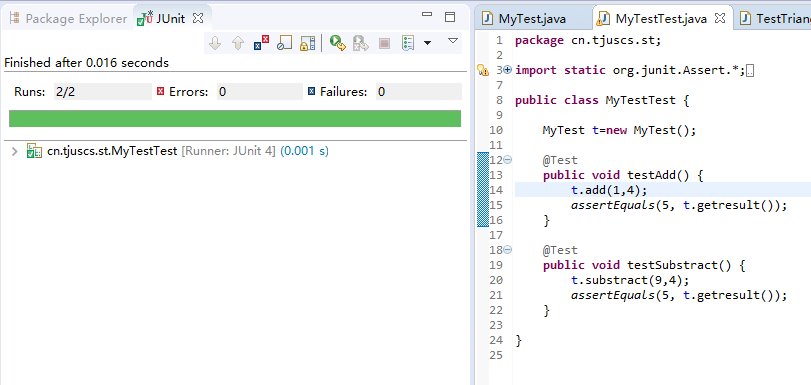Click the package cn.tjuscs.st declaration
Image resolution: width=811 pixels, height=385 pixels.
coord(588,41)
